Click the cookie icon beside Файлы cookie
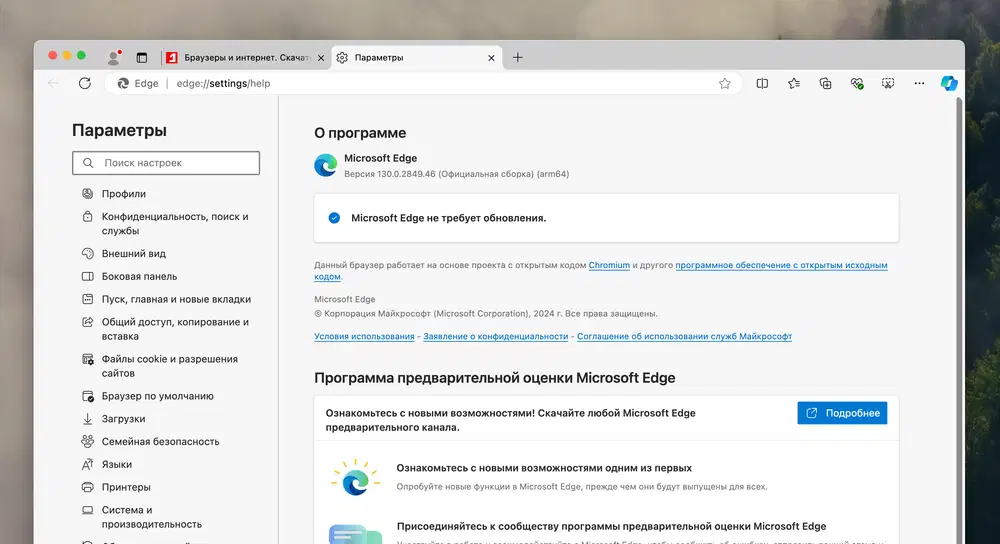 pos(87,359)
